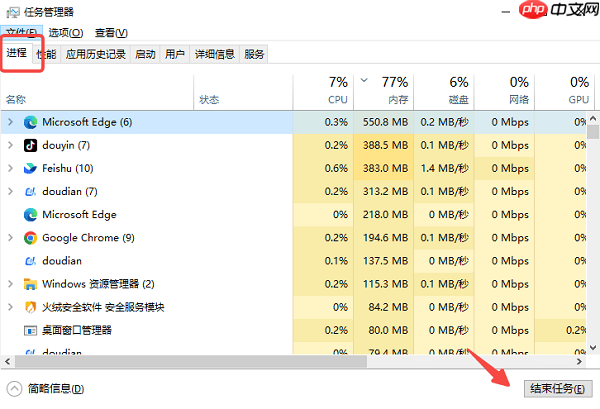Select the Google Chrome (9) process name
Image resolution: width=600 pixels, height=409 pixels.
pyautogui.click(x=88, y=238)
